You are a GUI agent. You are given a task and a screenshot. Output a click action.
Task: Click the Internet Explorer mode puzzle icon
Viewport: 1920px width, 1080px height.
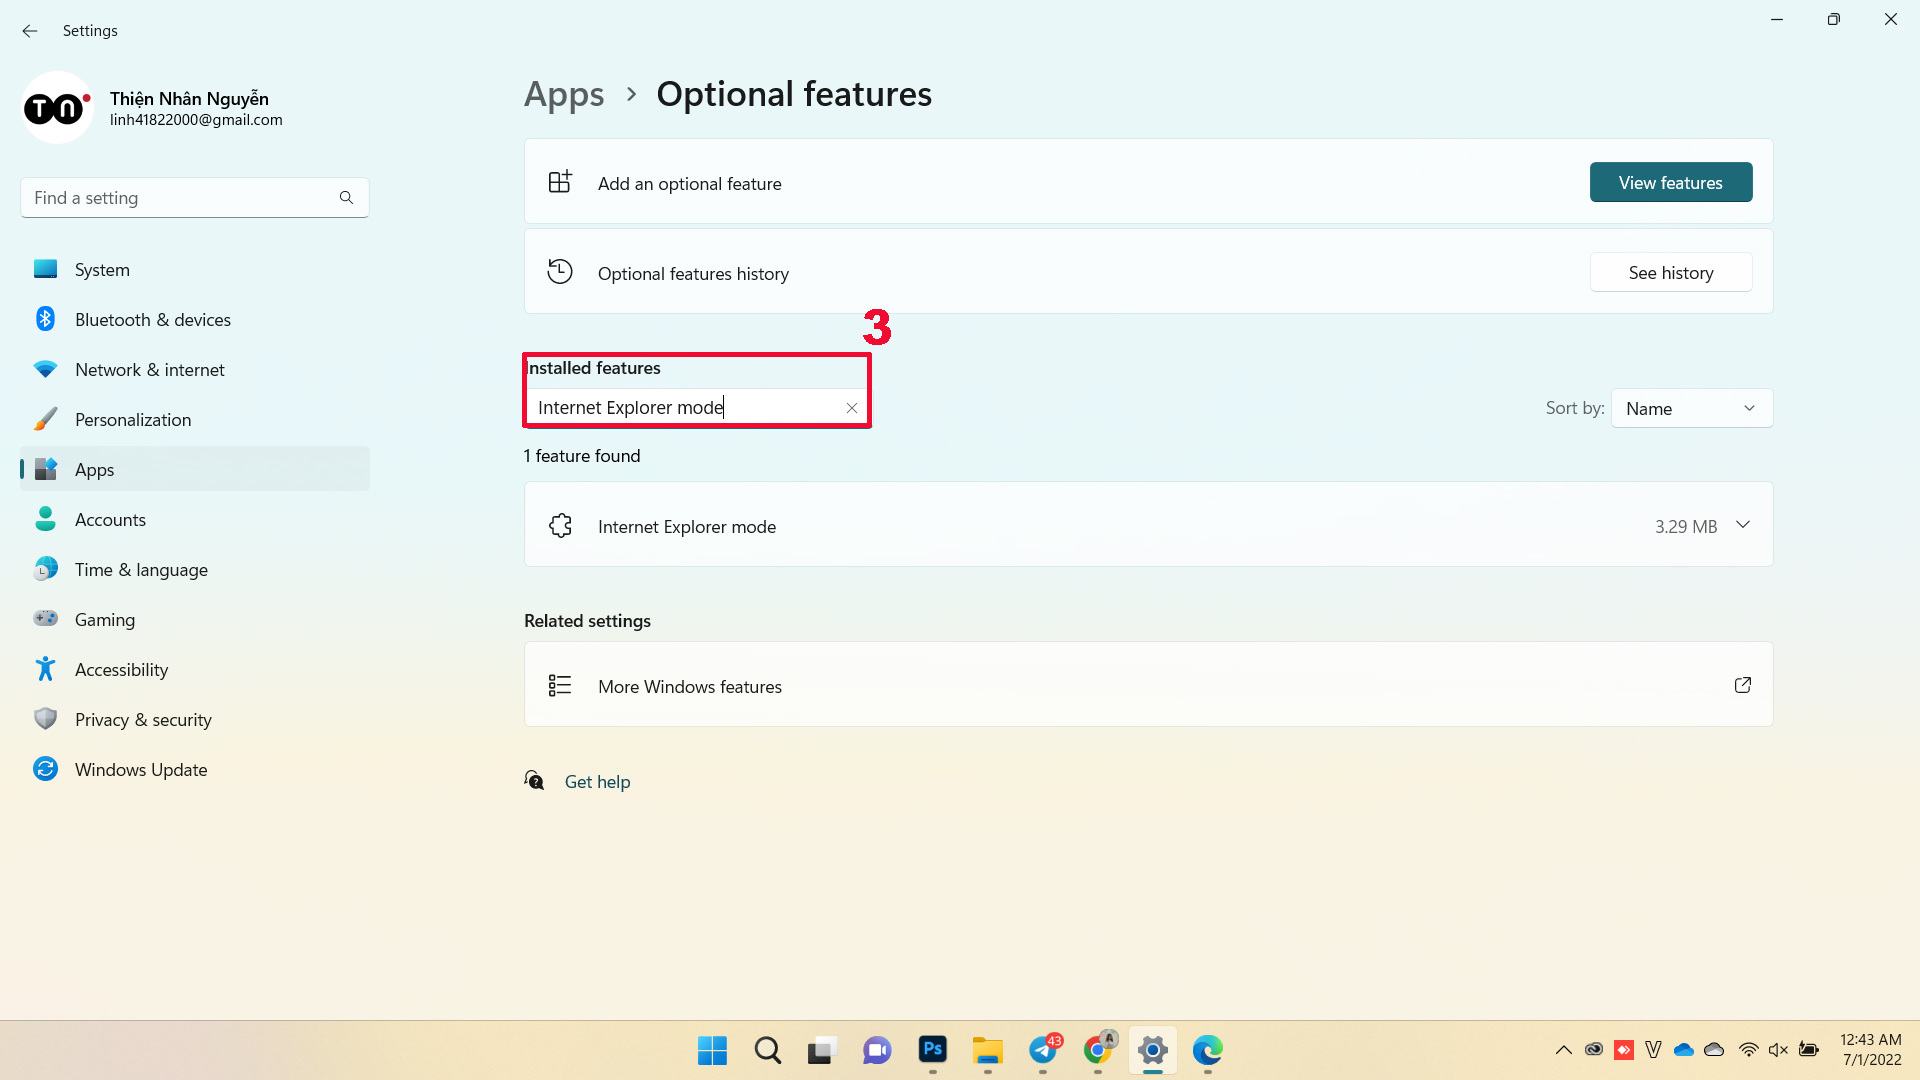tap(560, 526)
